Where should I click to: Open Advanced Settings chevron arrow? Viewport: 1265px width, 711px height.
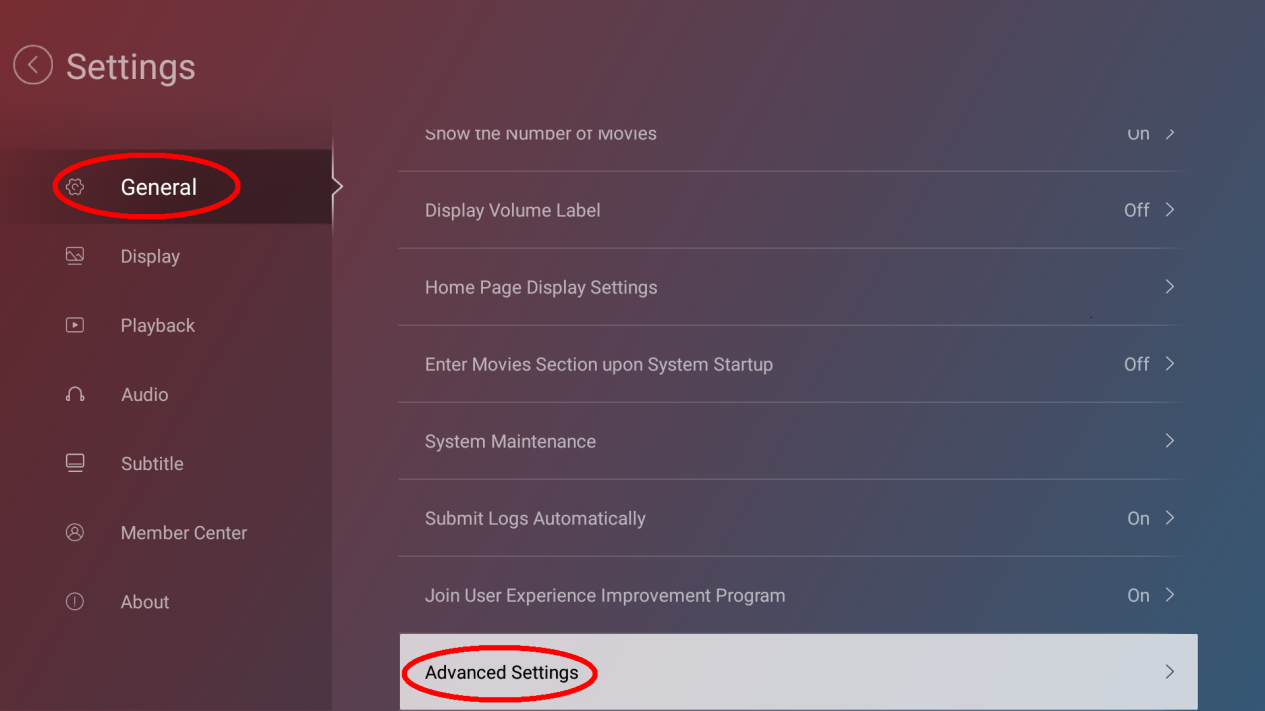click(x=1169, y=672)
